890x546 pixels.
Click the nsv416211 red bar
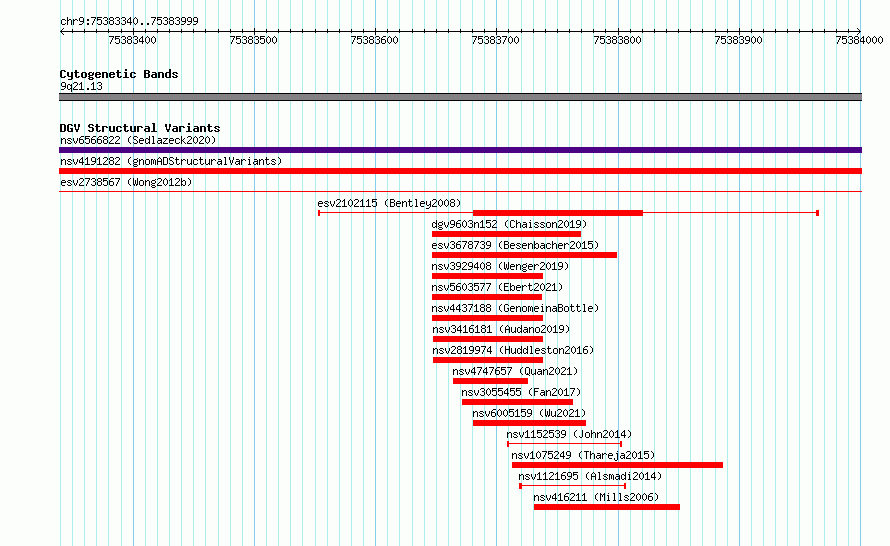[x=607, y=507]
